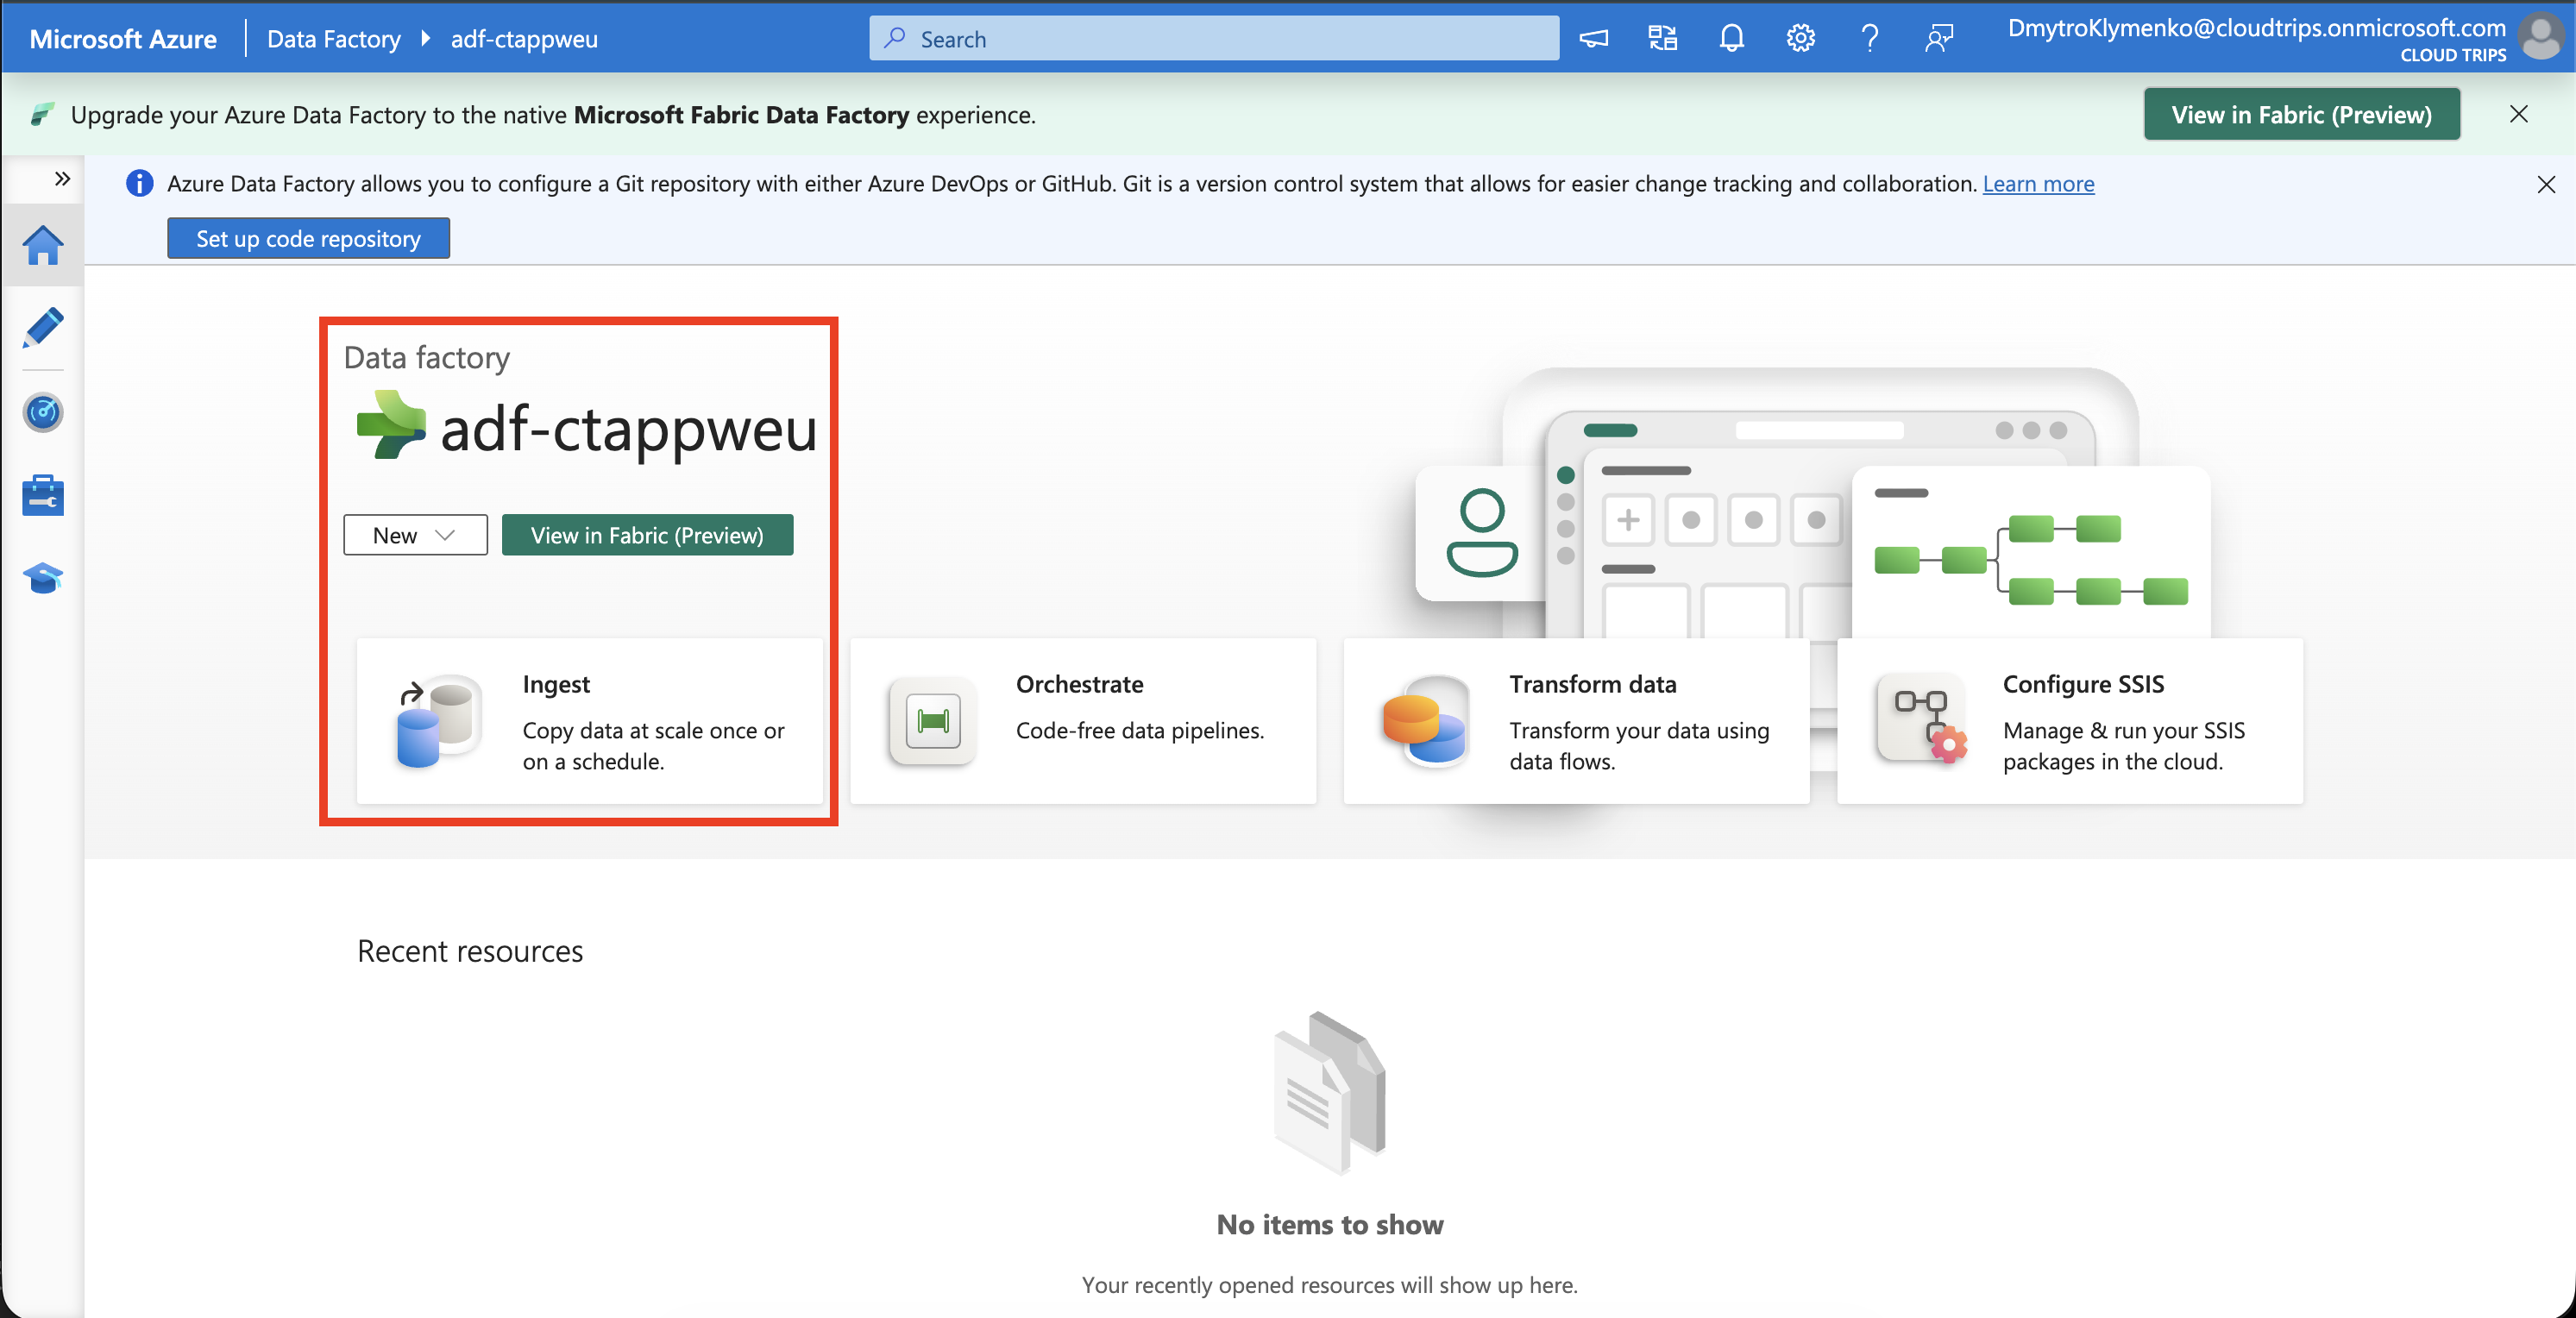Screen dimensions: 2576x1318
Task: Open the New dropdown
Action: click(x=415, y=535)
